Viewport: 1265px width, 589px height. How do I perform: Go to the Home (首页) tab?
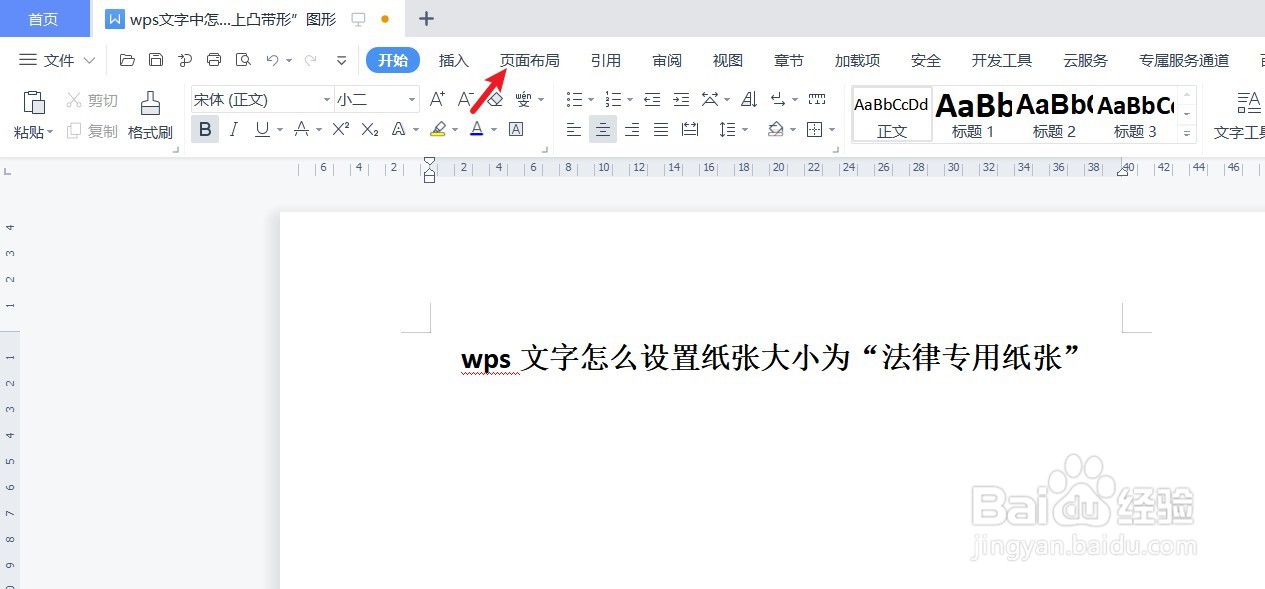click(x=43, y=19)
